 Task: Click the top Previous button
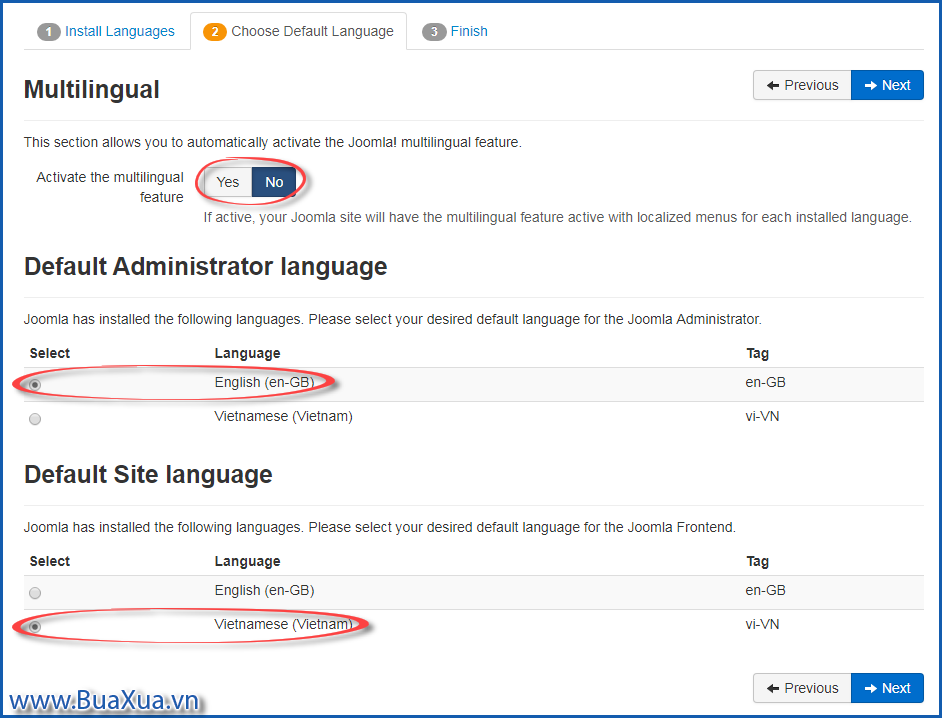(x=802, y=85)
